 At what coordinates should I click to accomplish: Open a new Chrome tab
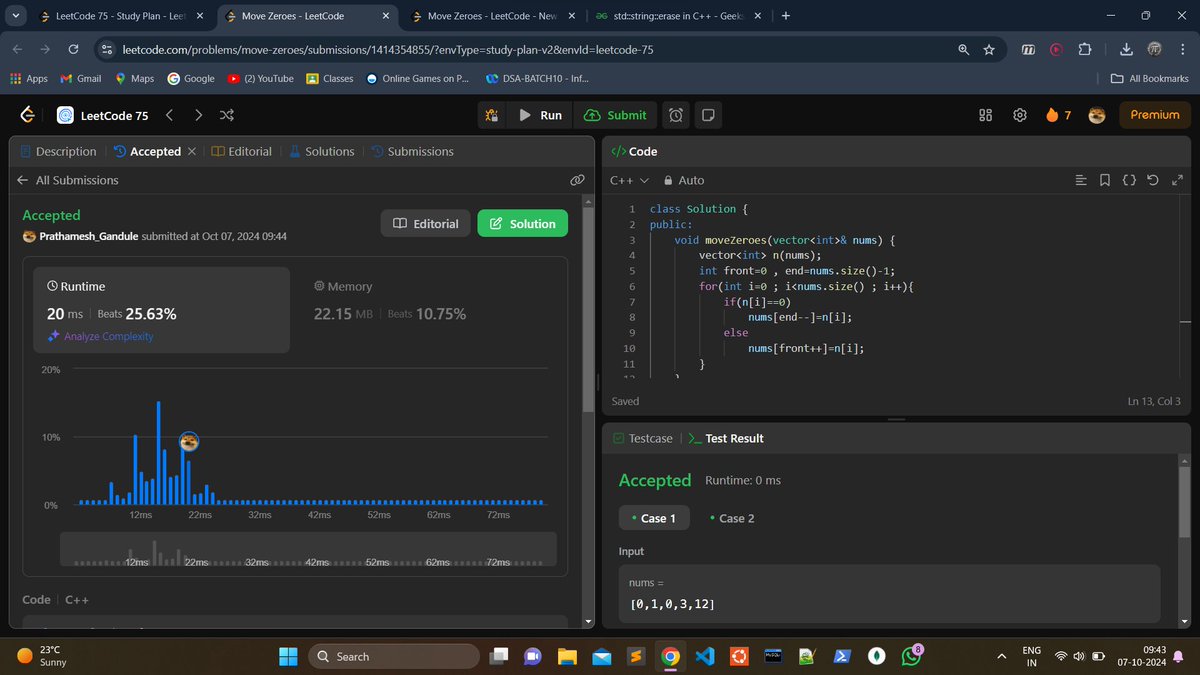tap(785, 16)
